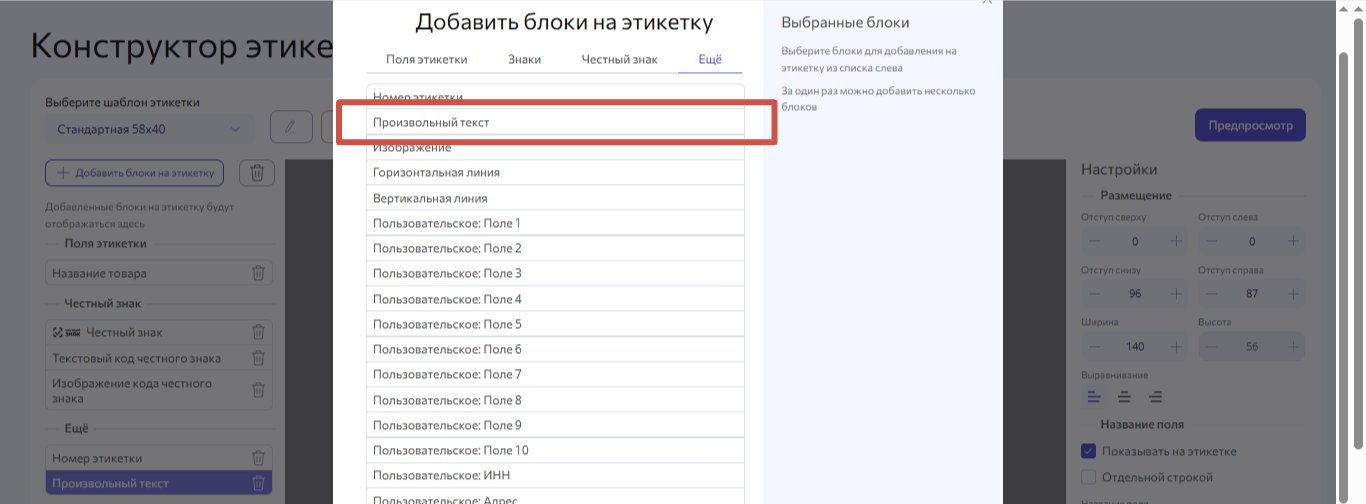Increase Отступ сверху with plus
The image size is (1366, 504).
(x=1176, y=241)
